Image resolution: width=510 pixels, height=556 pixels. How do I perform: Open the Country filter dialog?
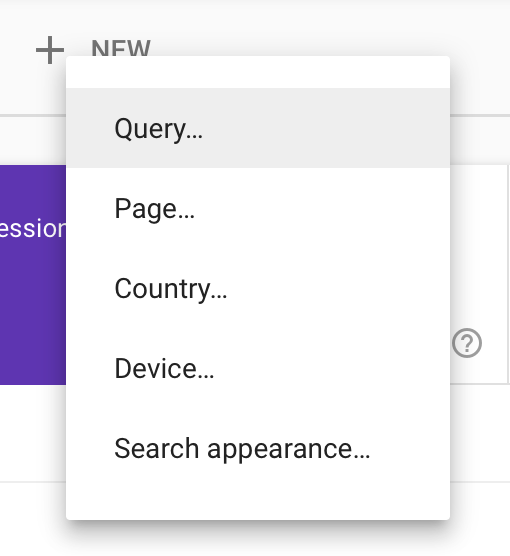coord(258,288)
